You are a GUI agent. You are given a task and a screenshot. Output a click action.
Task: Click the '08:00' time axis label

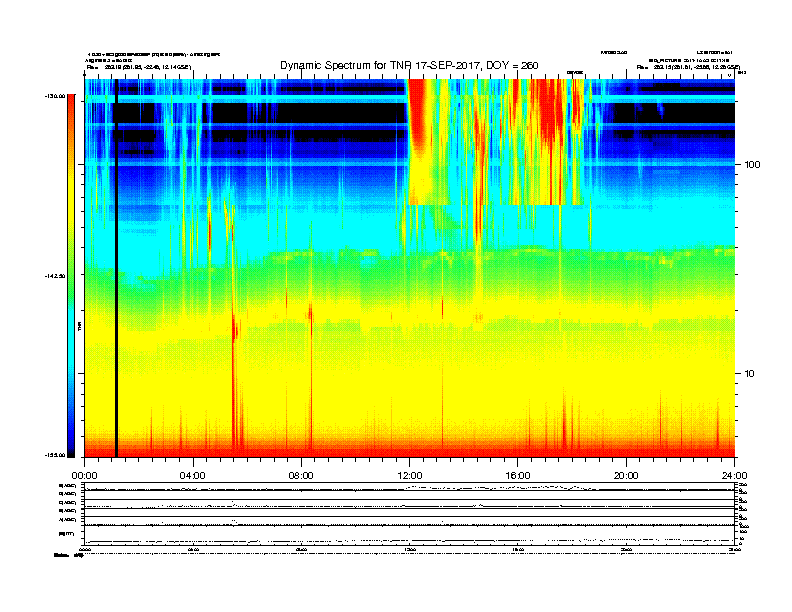coord(301,476)
